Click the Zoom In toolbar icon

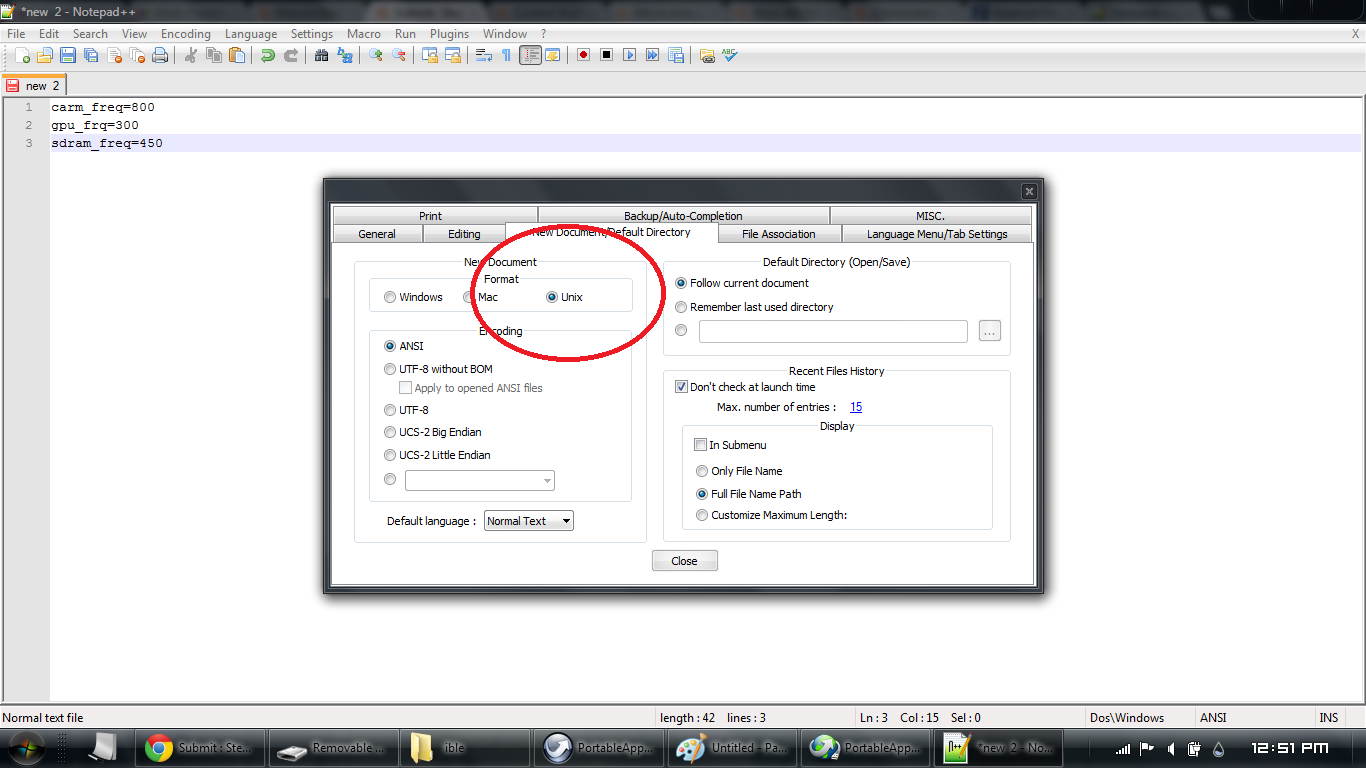click(376, 56)
